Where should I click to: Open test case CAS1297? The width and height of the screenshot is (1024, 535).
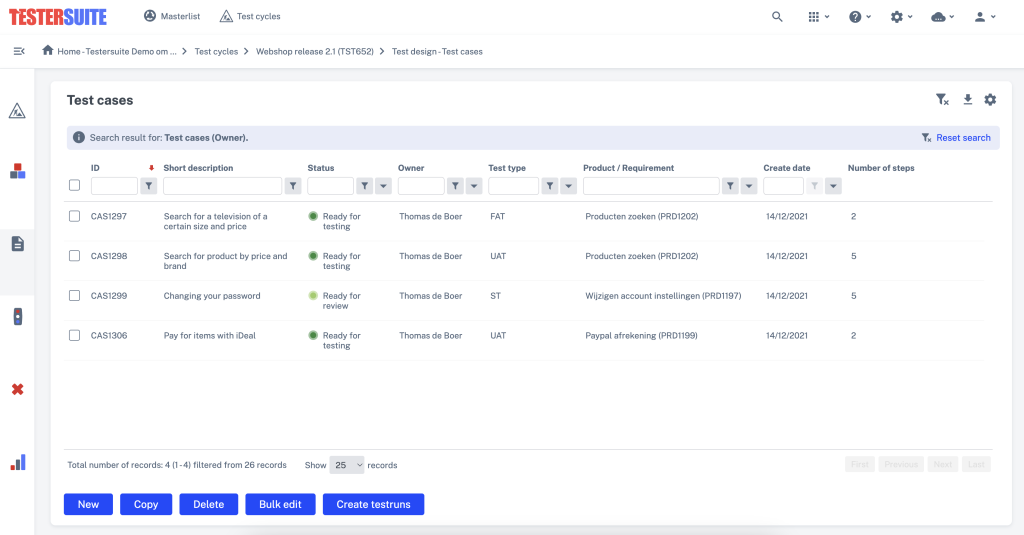pos(108,216)
